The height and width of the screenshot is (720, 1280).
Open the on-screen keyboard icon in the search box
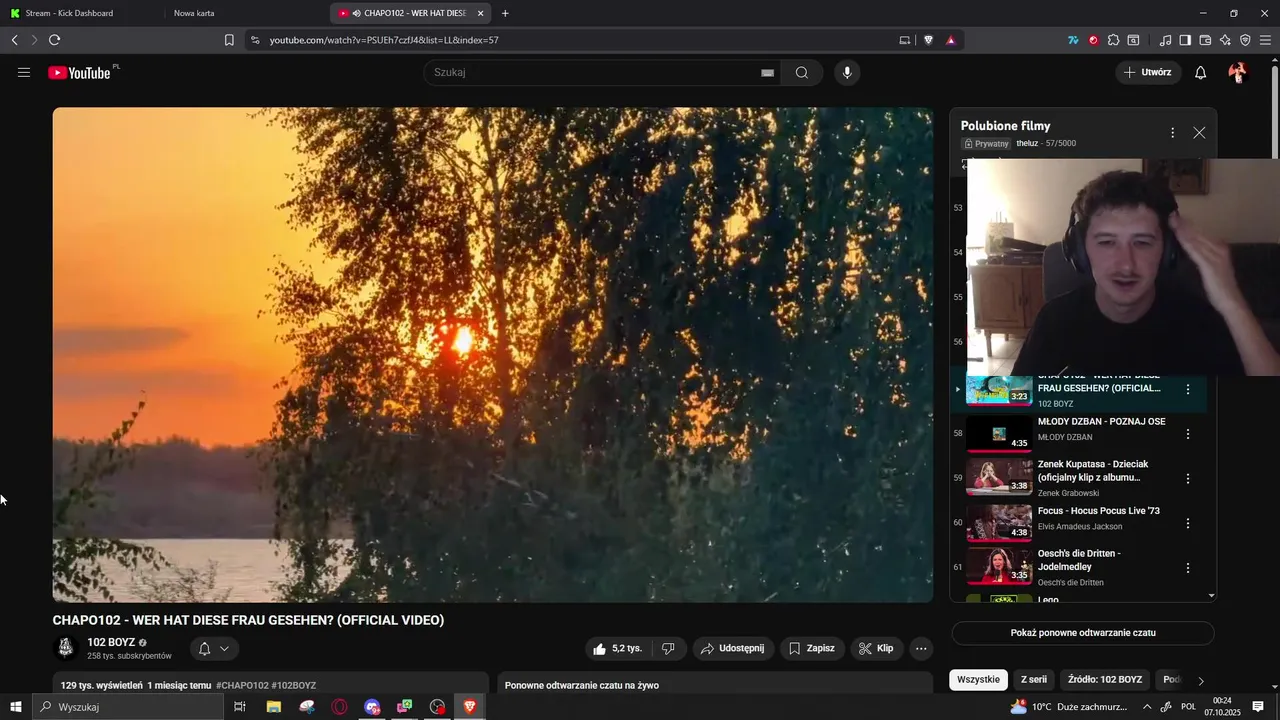tap(767, 73)
